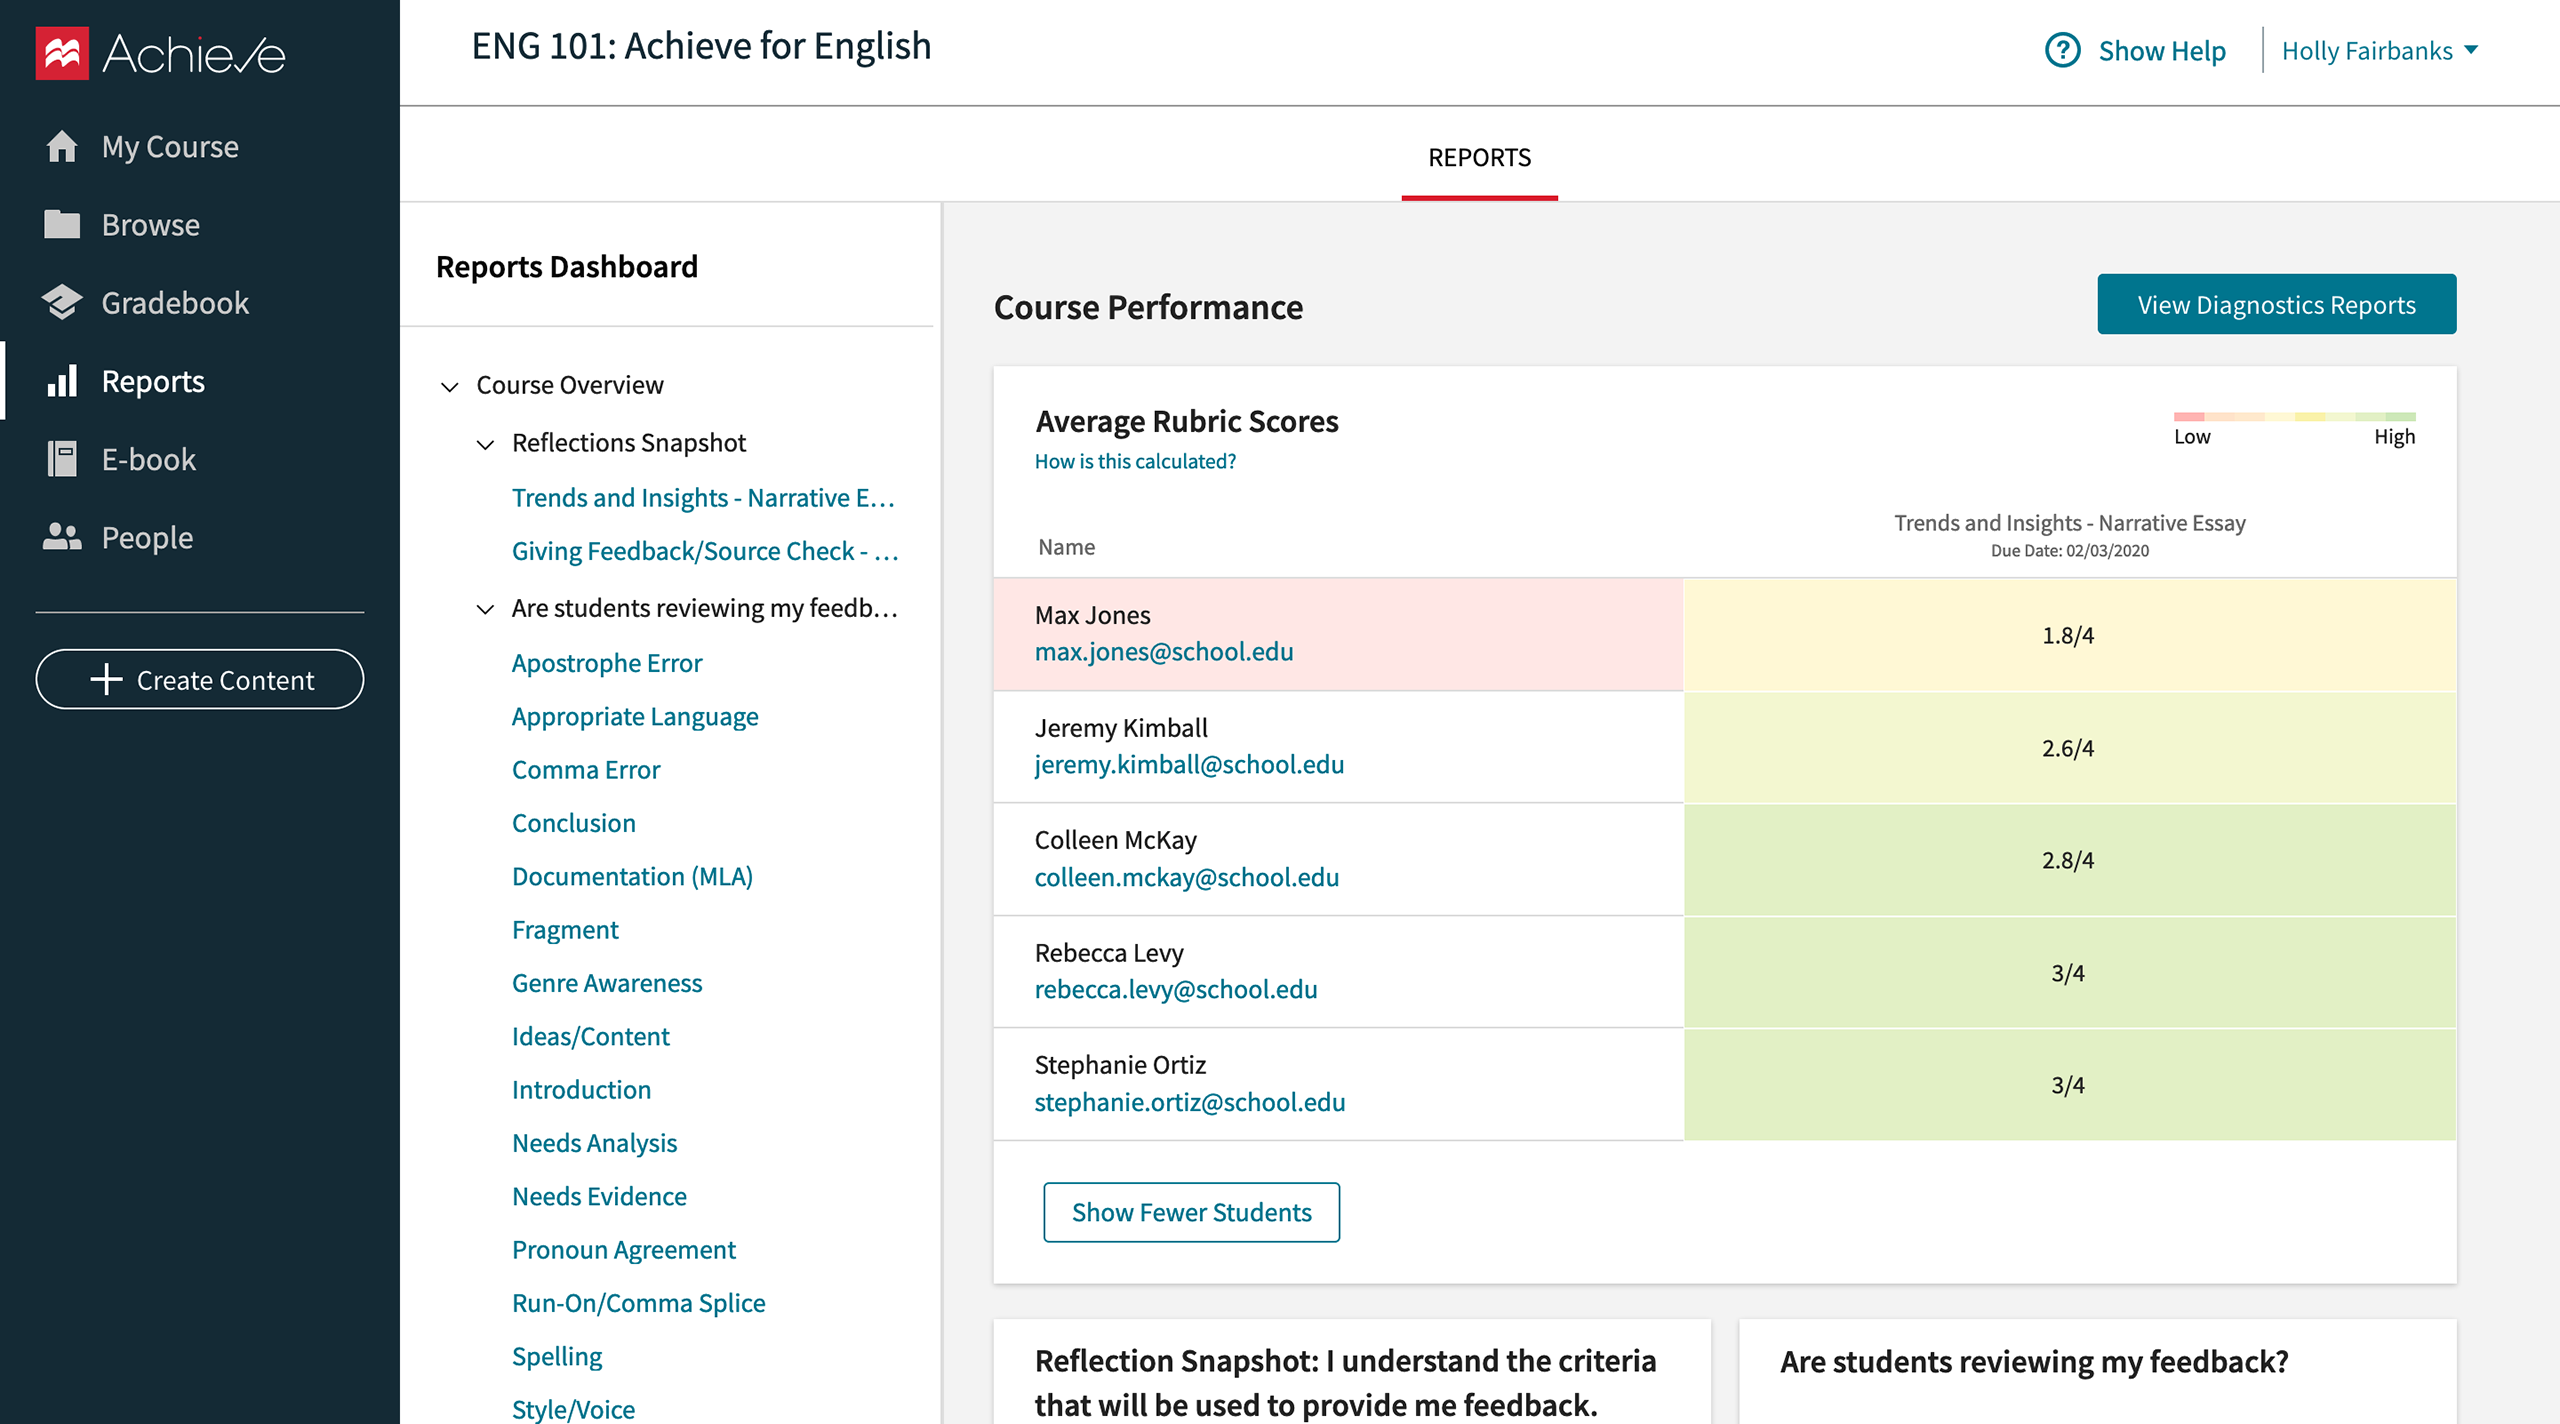Click max.jones@school.edu email link
2560x1424 pixels.
pyautogui.click(x=1163, y=651)
